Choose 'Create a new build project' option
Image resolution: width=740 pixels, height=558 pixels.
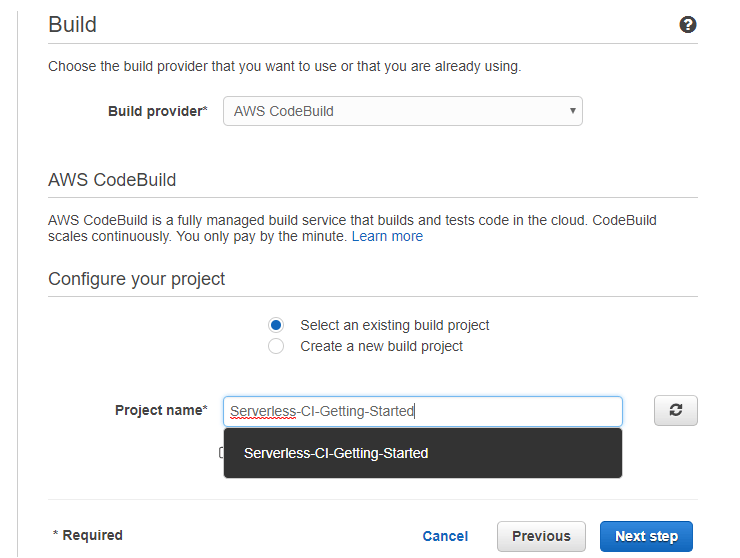(x=277, y=346)
